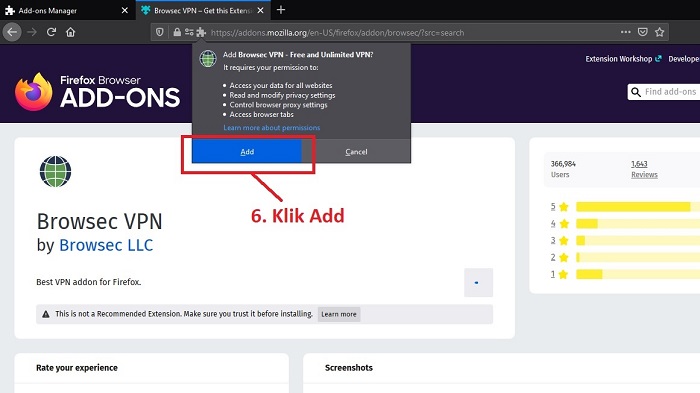Click the padlock site security icon
Viewport: 700px width, 393px height.
pyautogui.click(x=177, y=32)
